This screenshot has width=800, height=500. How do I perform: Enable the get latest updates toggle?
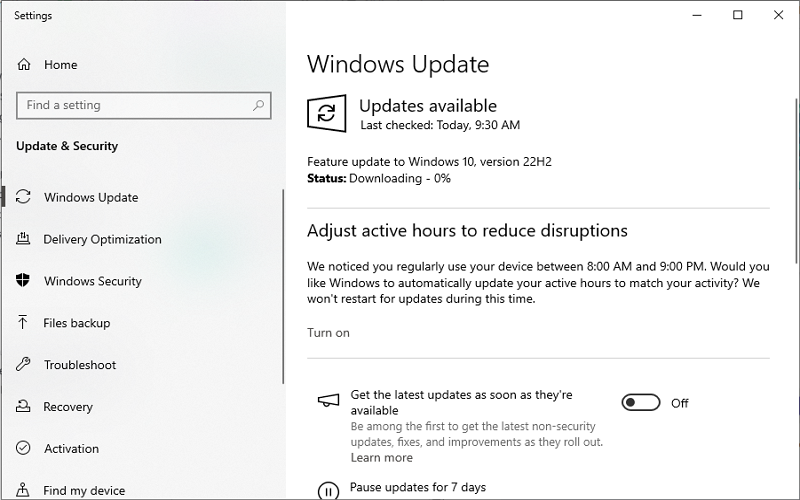point(641,403)
